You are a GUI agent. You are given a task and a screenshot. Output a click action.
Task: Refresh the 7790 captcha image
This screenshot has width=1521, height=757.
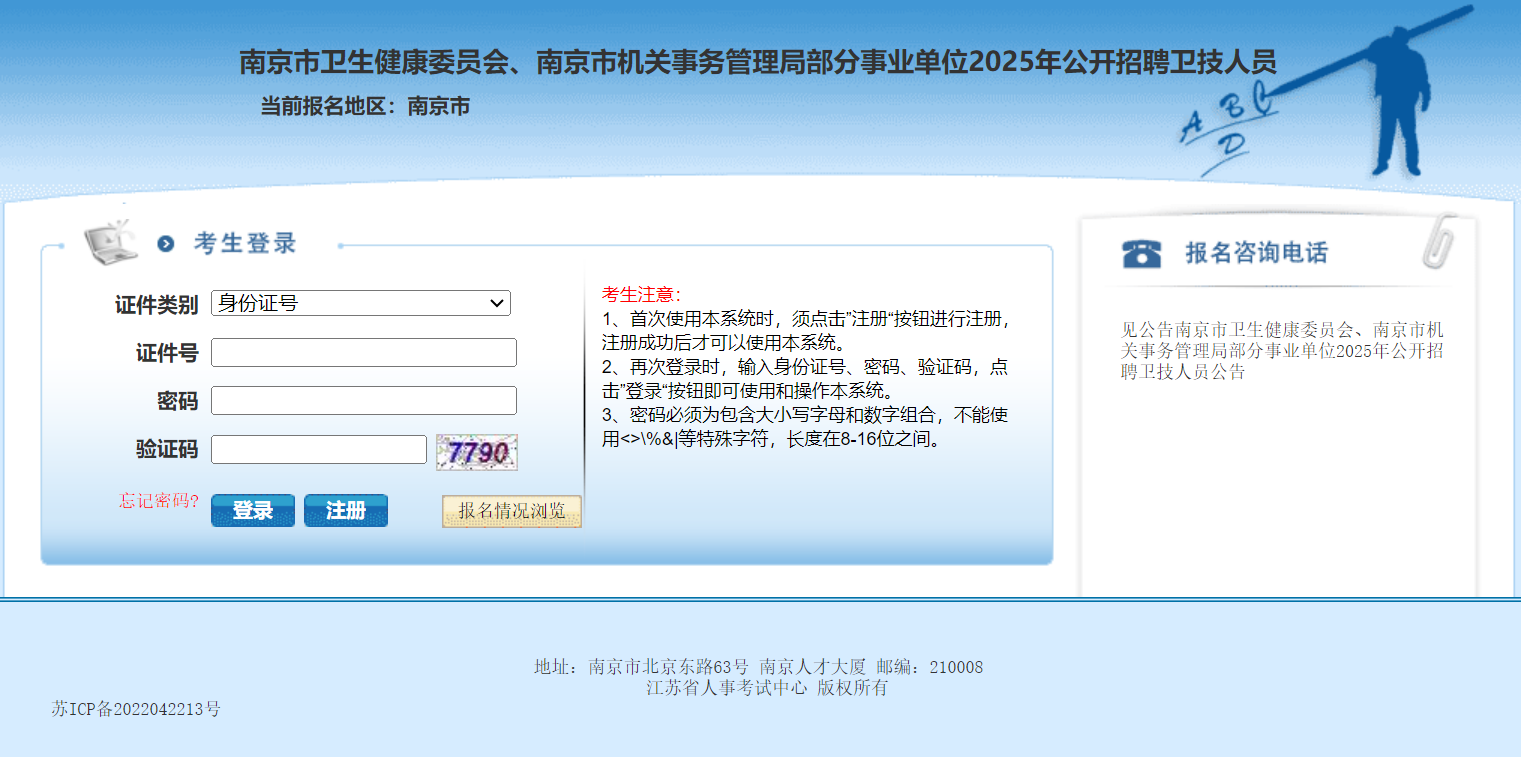pos(477,452)
